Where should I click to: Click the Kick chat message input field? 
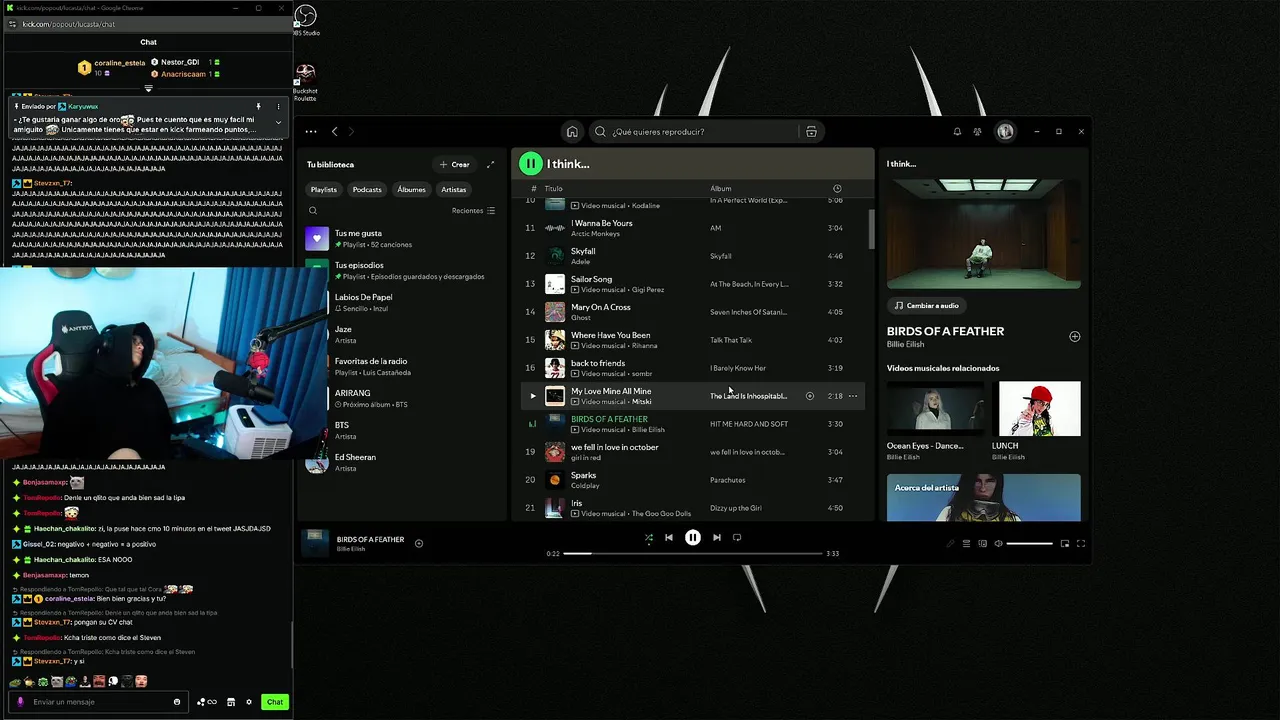click(97, 702)
